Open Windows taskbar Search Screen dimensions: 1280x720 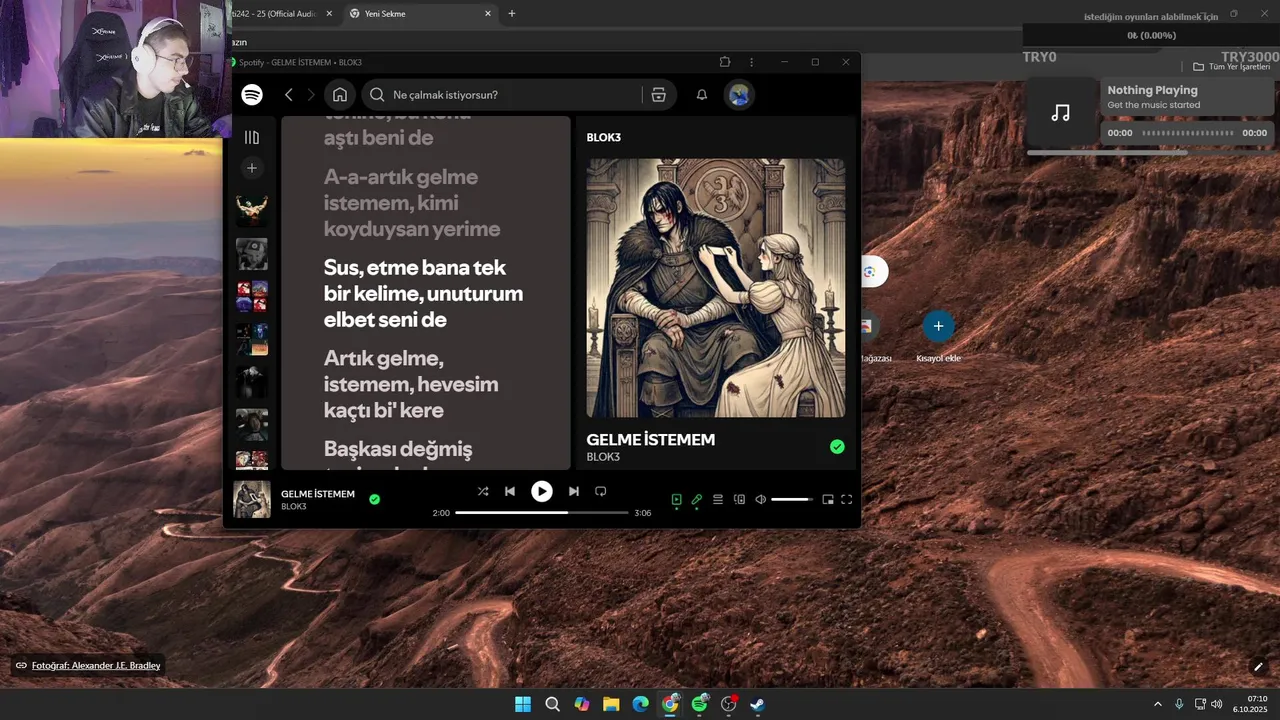click(552, 704)
